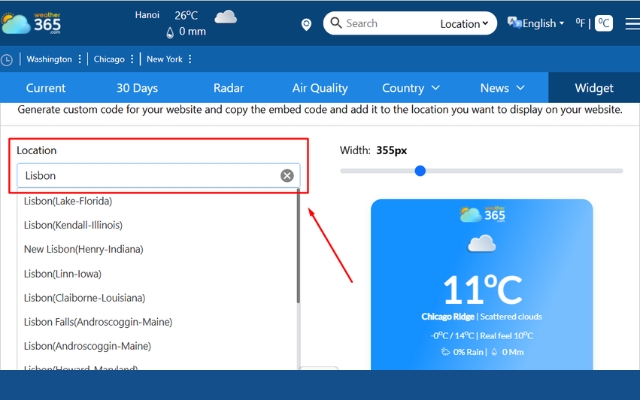Choose Lisbon(Claiborne-Louisiana) suggestion
The height and width of the screenshot is (400, 640).
coord(84,298)
